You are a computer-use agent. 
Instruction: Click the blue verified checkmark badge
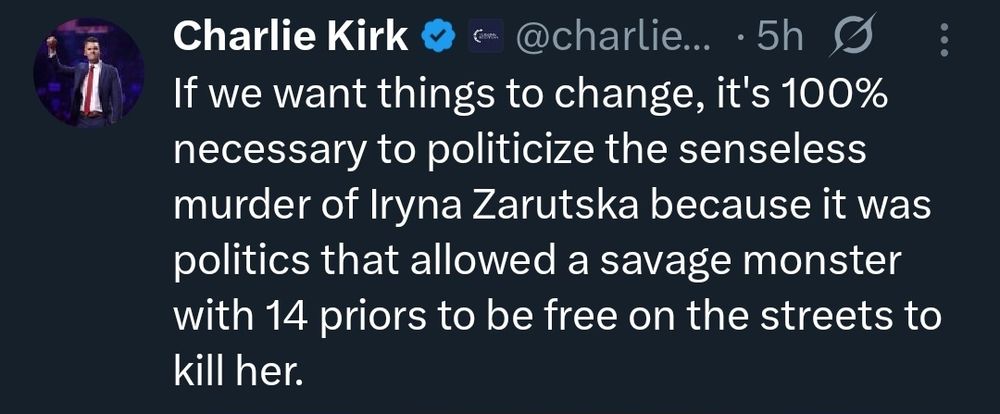[436, 39]
